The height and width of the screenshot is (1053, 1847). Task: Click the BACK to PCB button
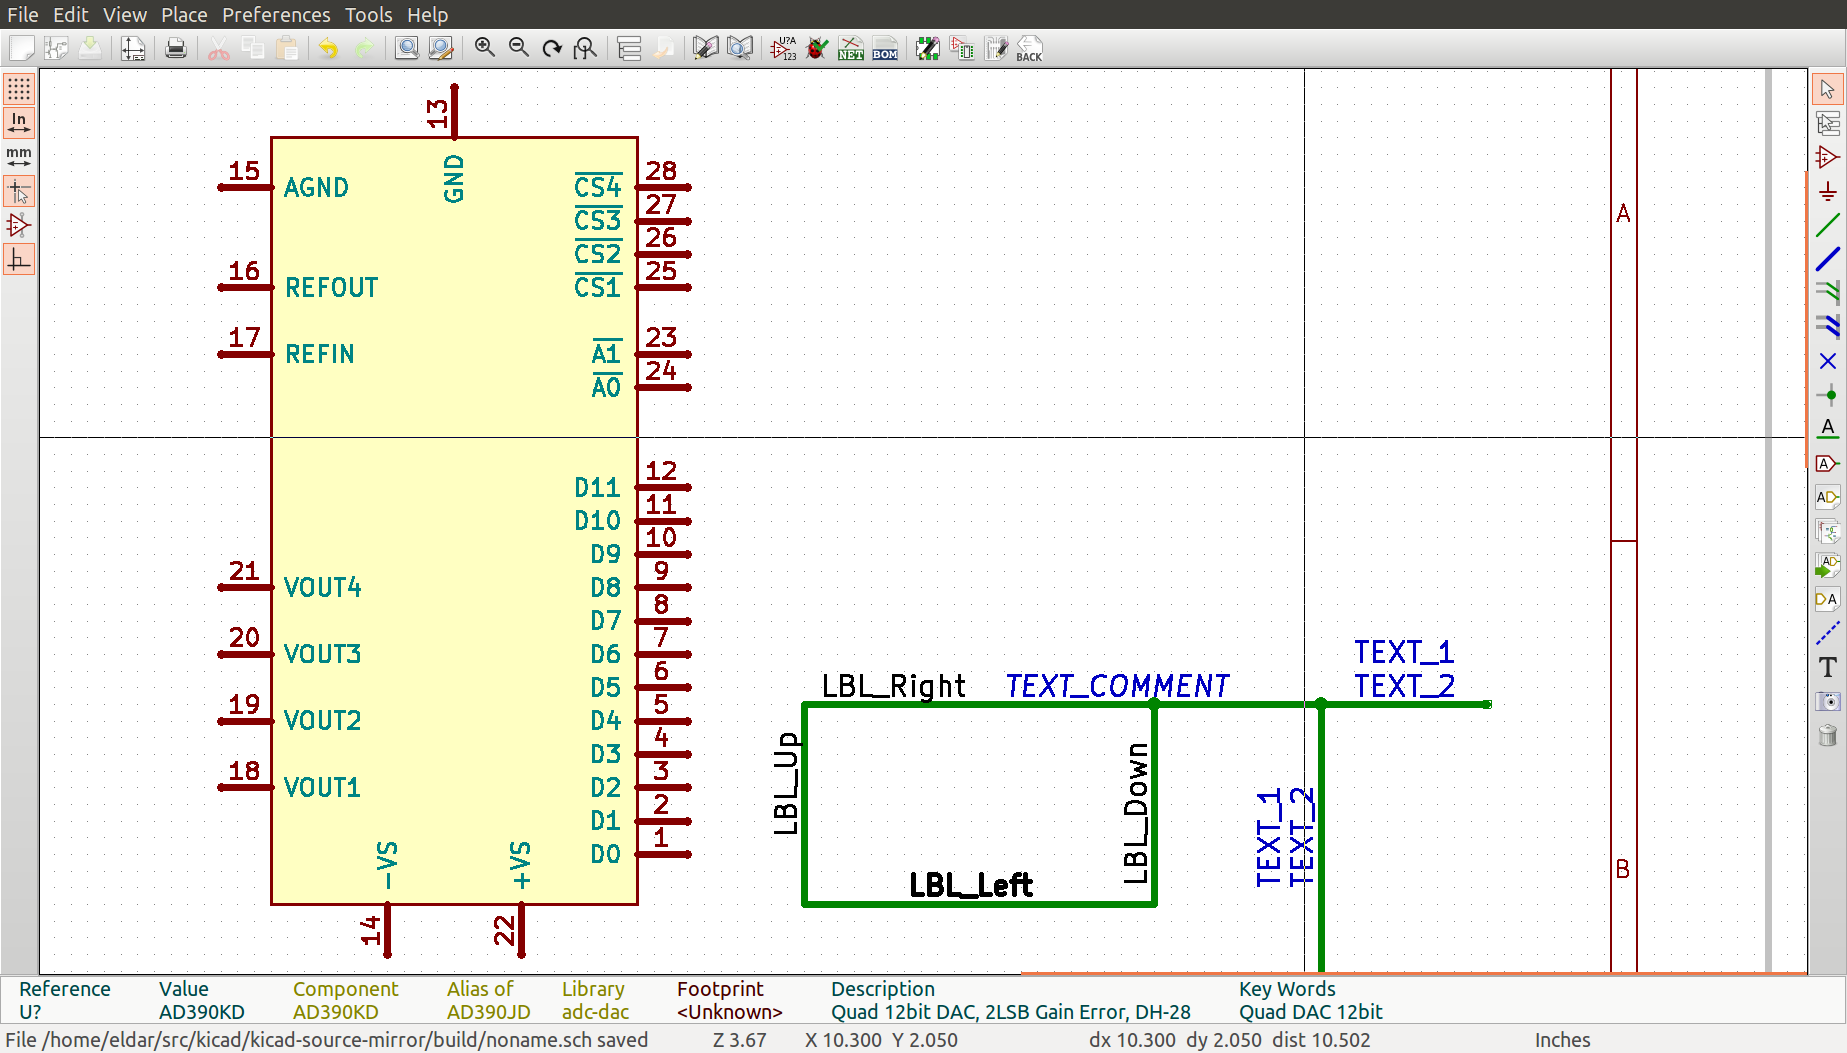point(1029,48)
